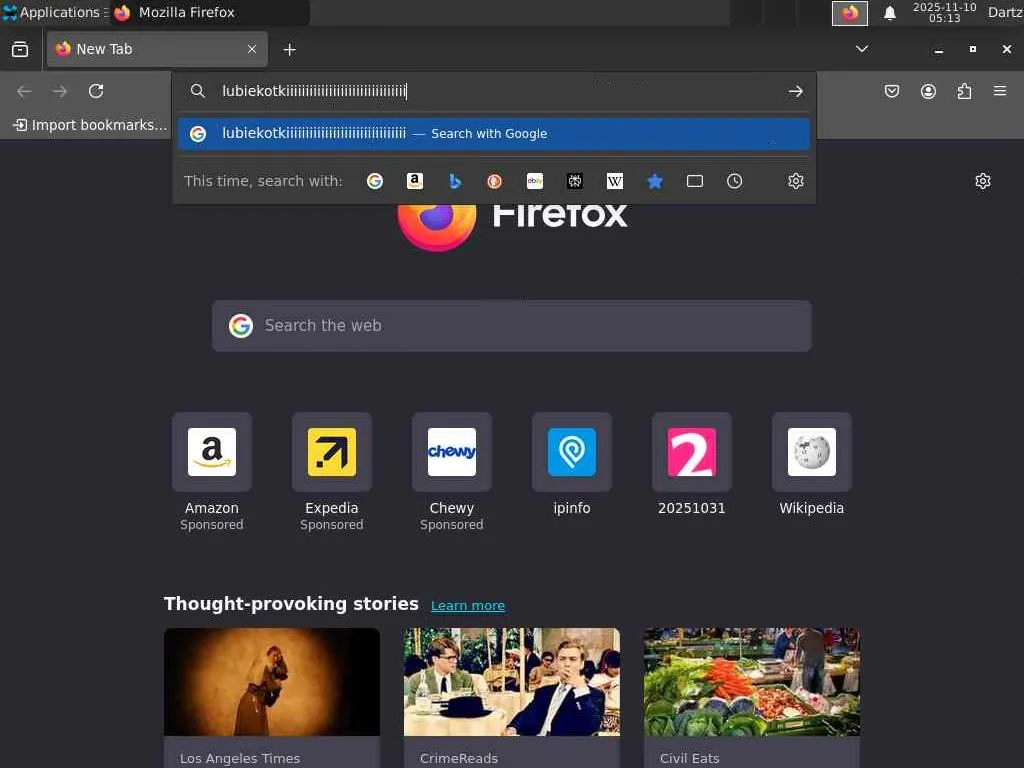Click Import bookmarks toolbar button
The height and width of the screenshot is (768, 1024).
click(90, 125)
